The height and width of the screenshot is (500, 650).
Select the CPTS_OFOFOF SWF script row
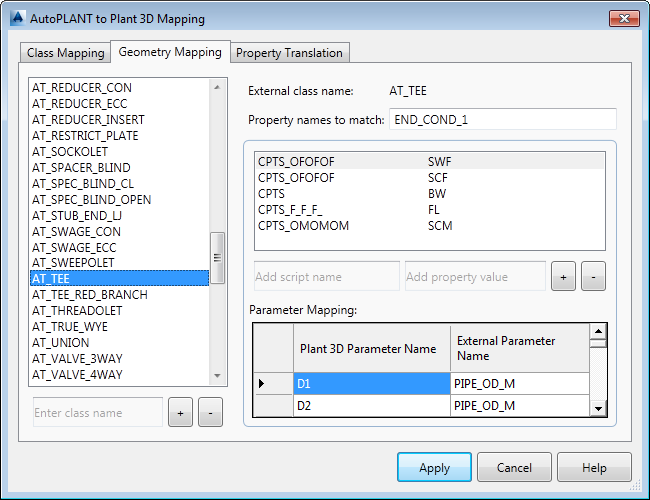click(x=429, y=161)
